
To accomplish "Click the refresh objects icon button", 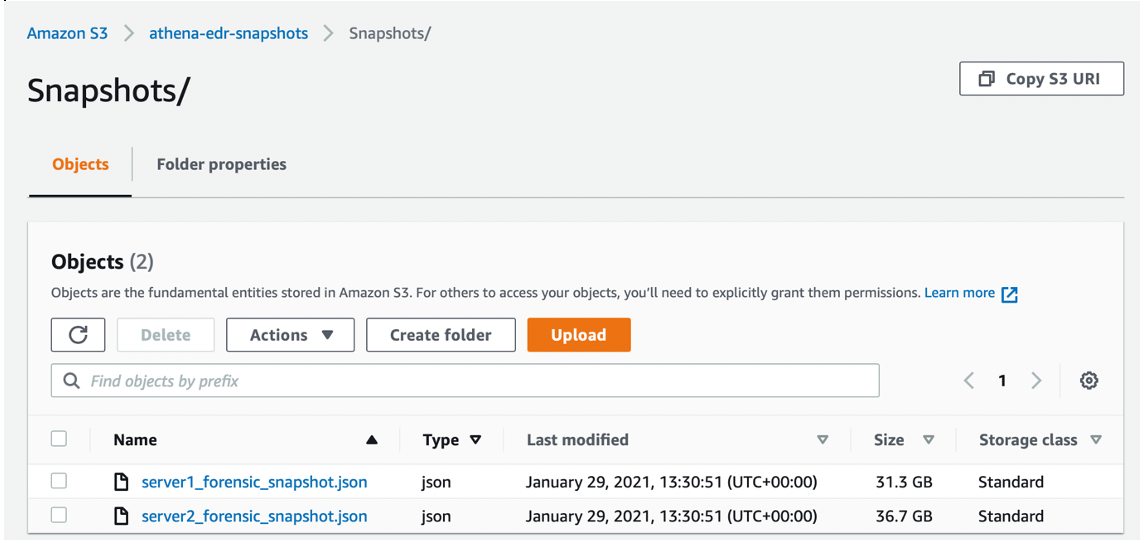I will (78, 335).
